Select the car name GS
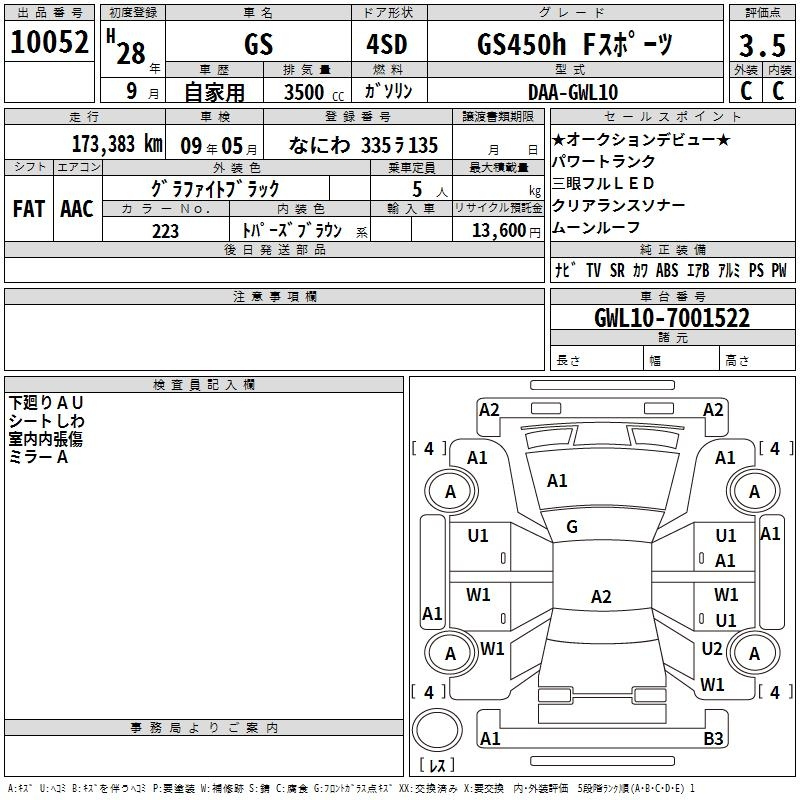The height and width of the screenshot is (800, 800). point(259,44)
